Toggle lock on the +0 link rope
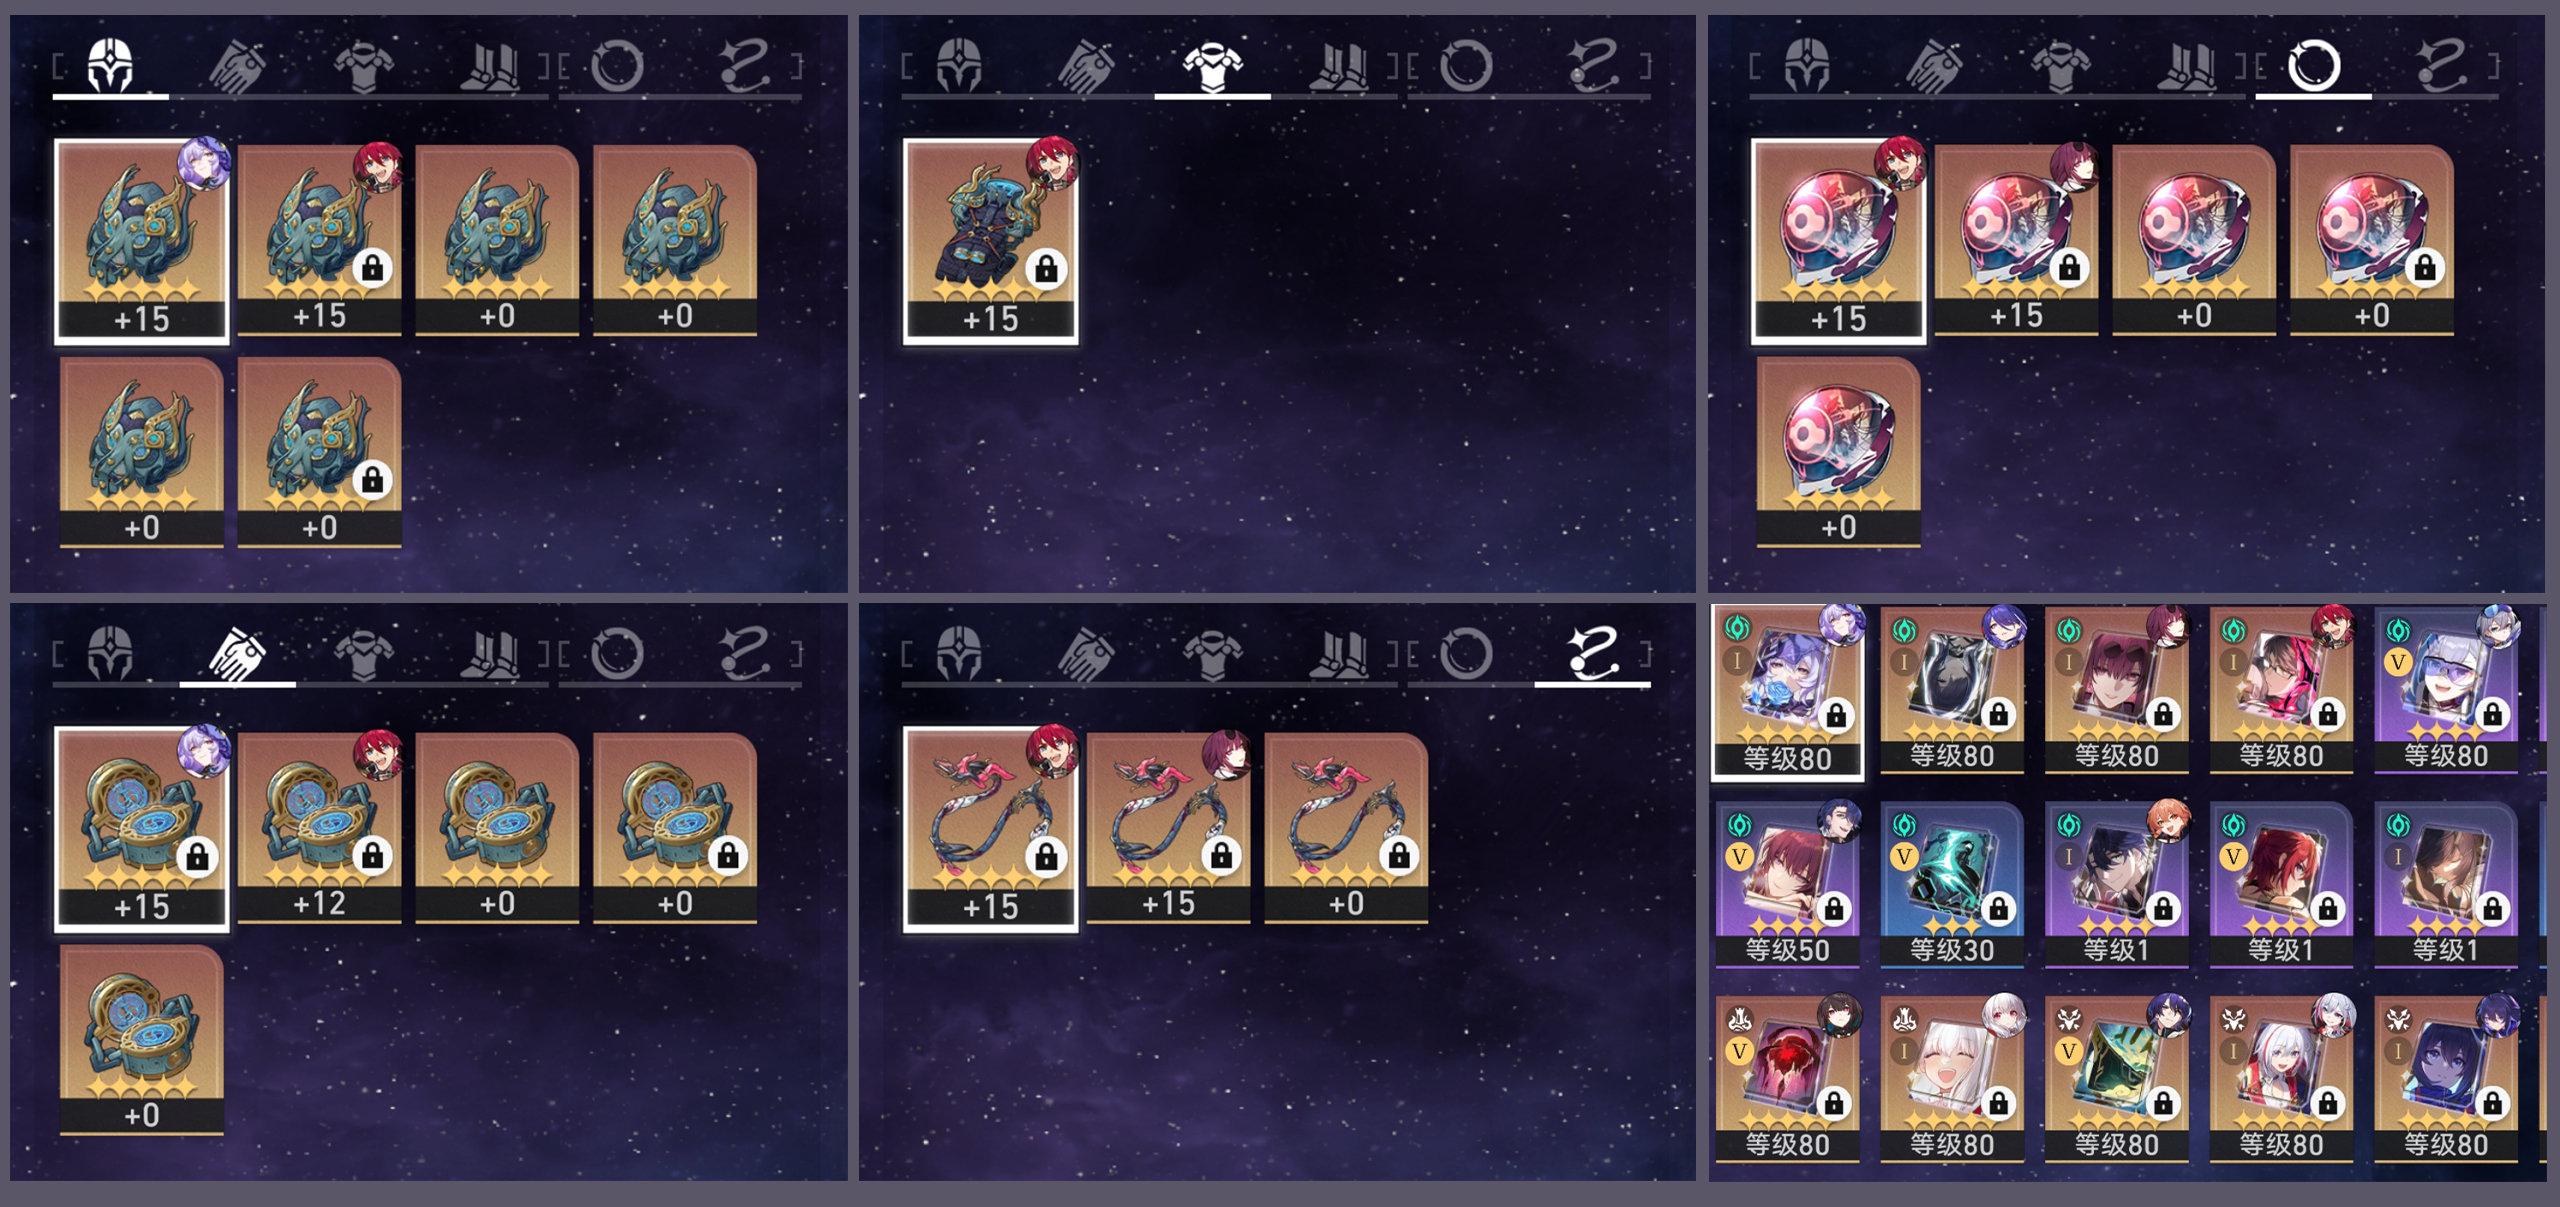Image resolution: width=2560 pixels, height=1207 pixels. tap(1399, 856)
